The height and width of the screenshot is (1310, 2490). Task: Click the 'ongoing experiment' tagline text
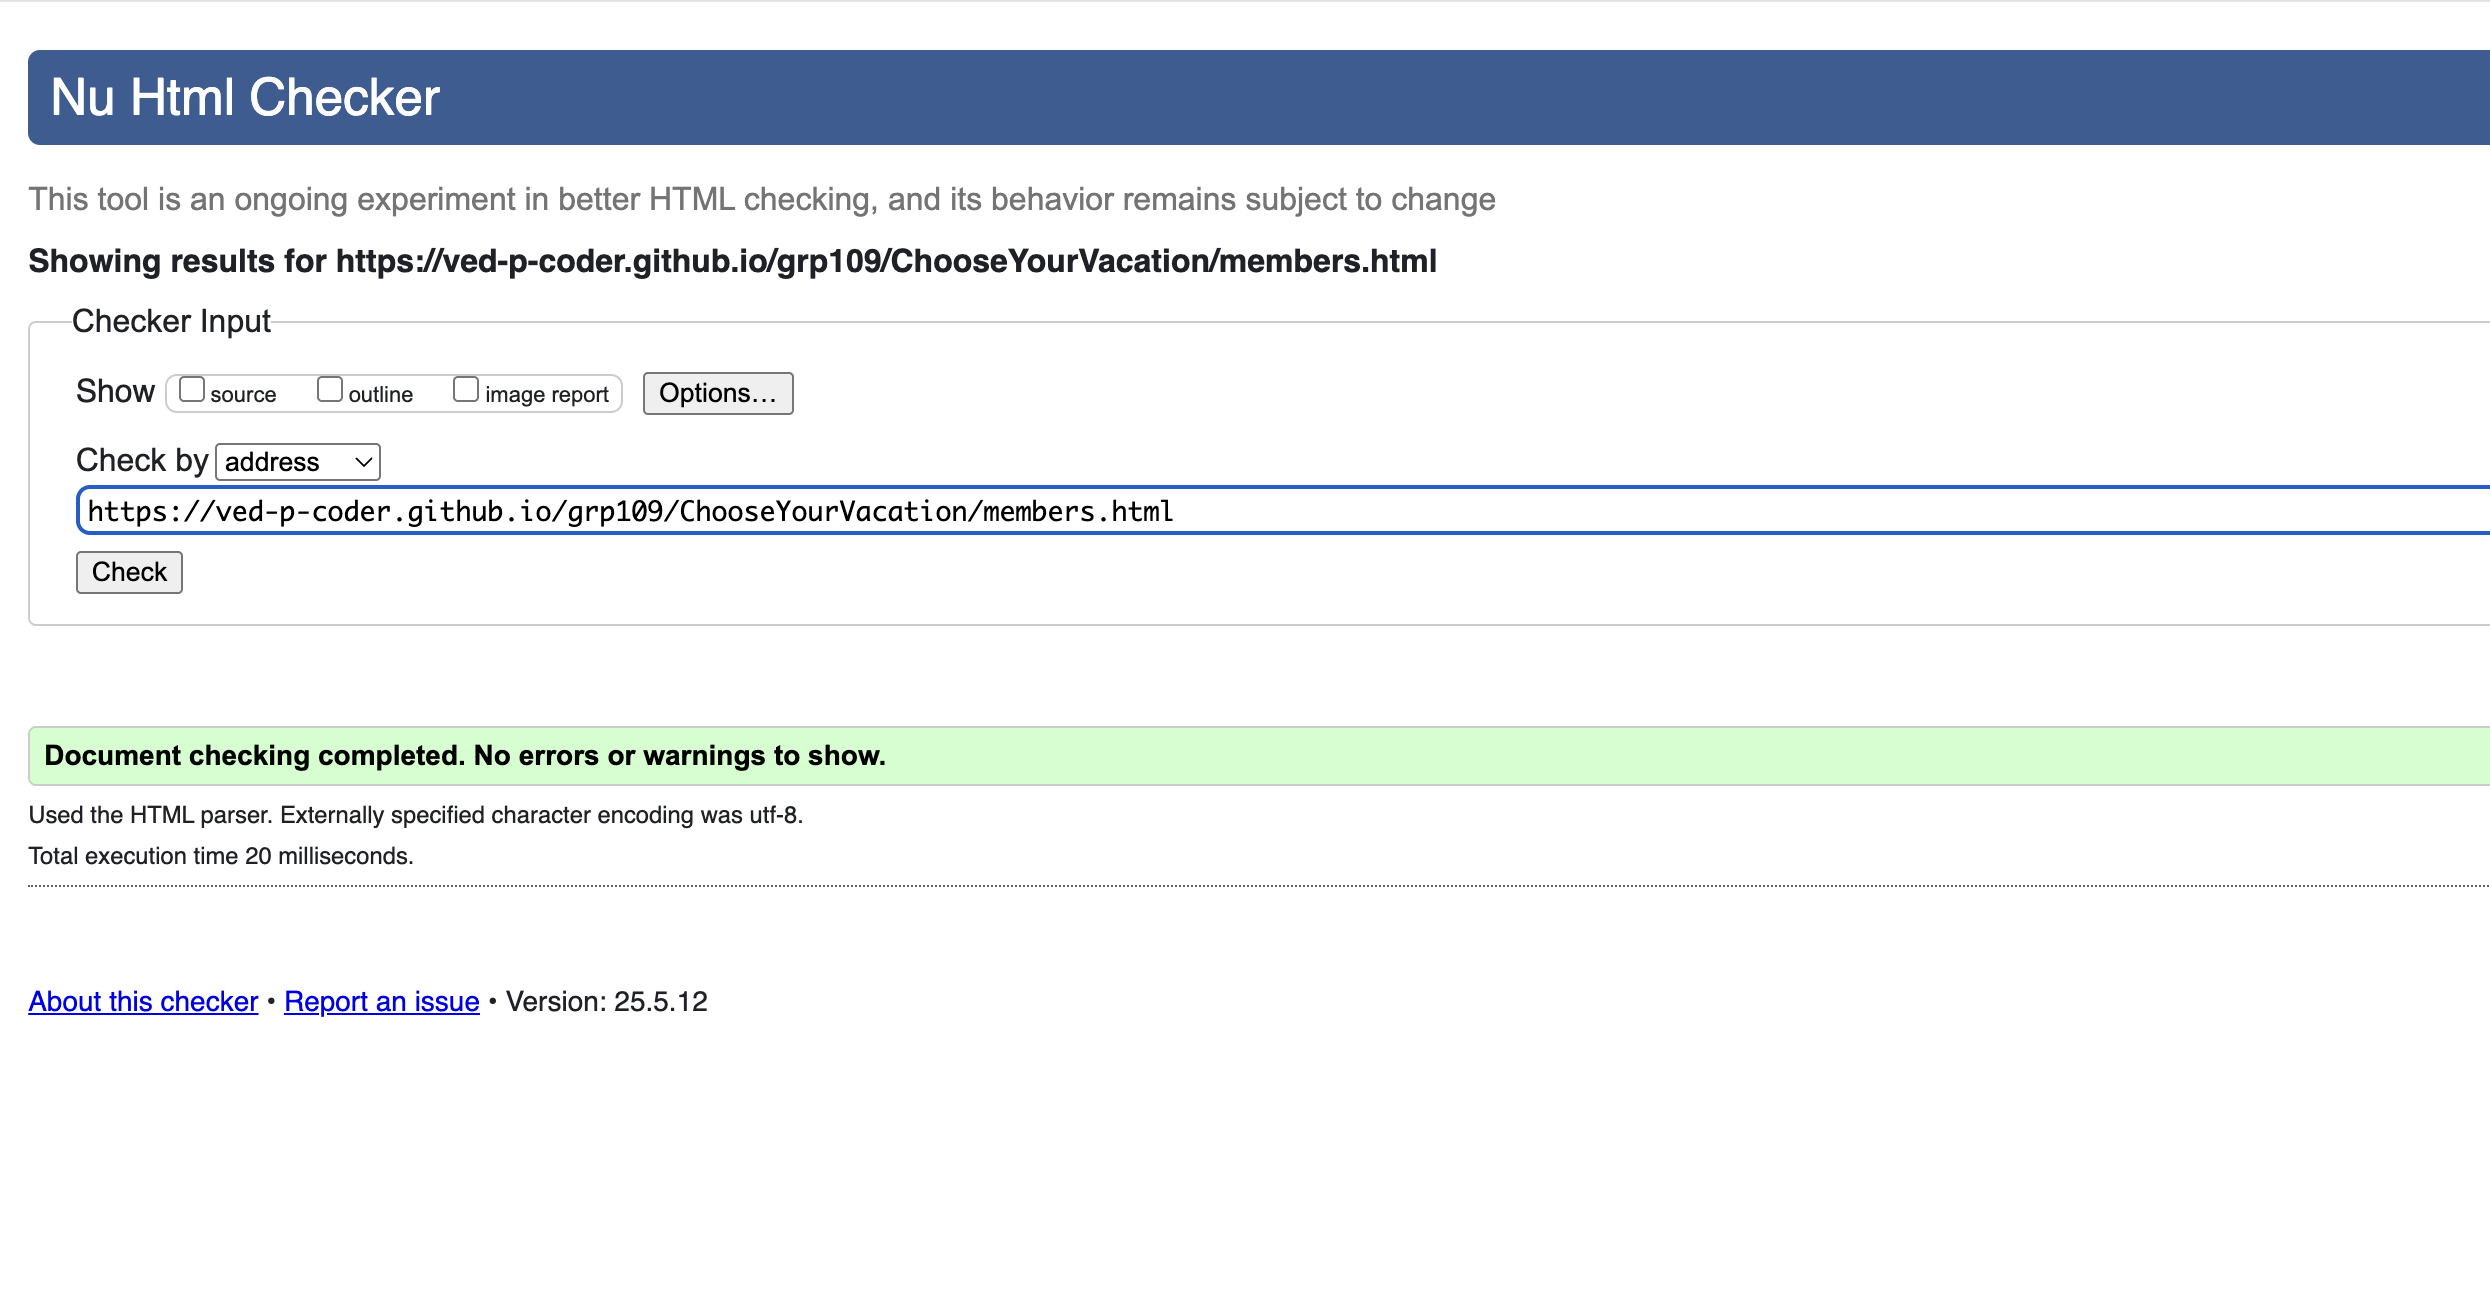click(x=762, y=199)
